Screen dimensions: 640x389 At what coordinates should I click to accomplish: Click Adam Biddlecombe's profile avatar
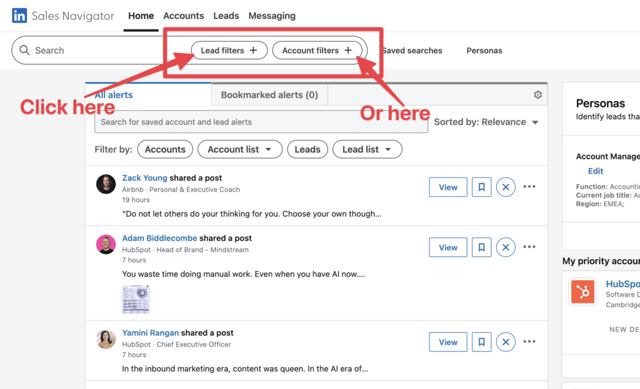106,244
